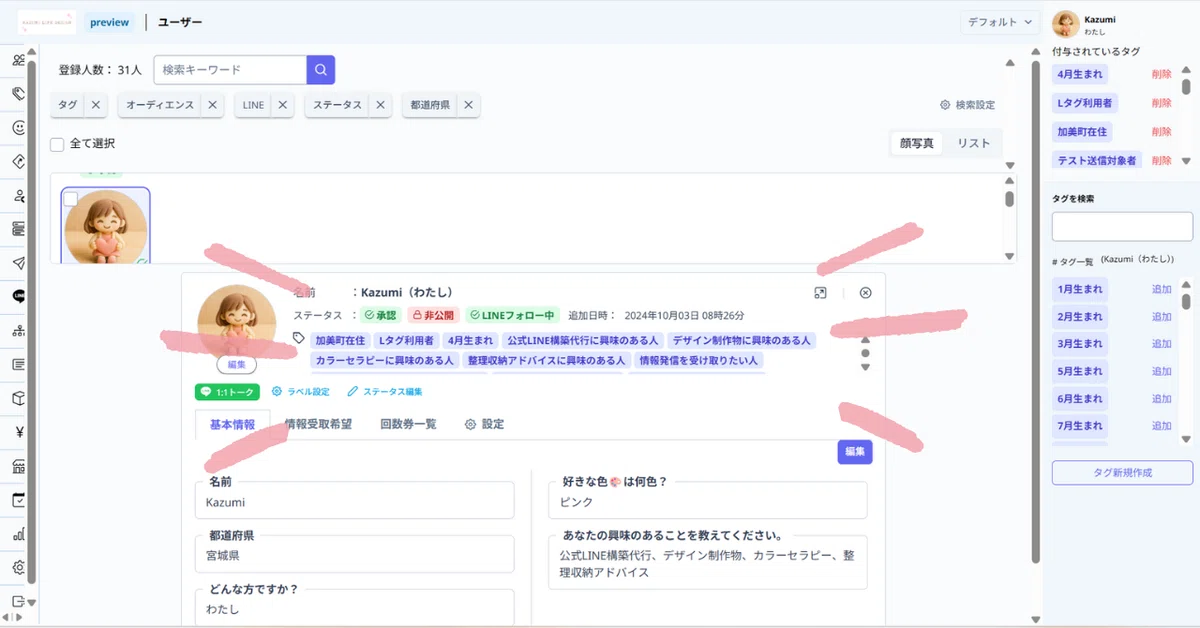Image resolution: width=1200 pixels, height=628 pixels.
Task: Close the Kazumi detail panel
Action: pyautogui.click(x=866, y=293)
